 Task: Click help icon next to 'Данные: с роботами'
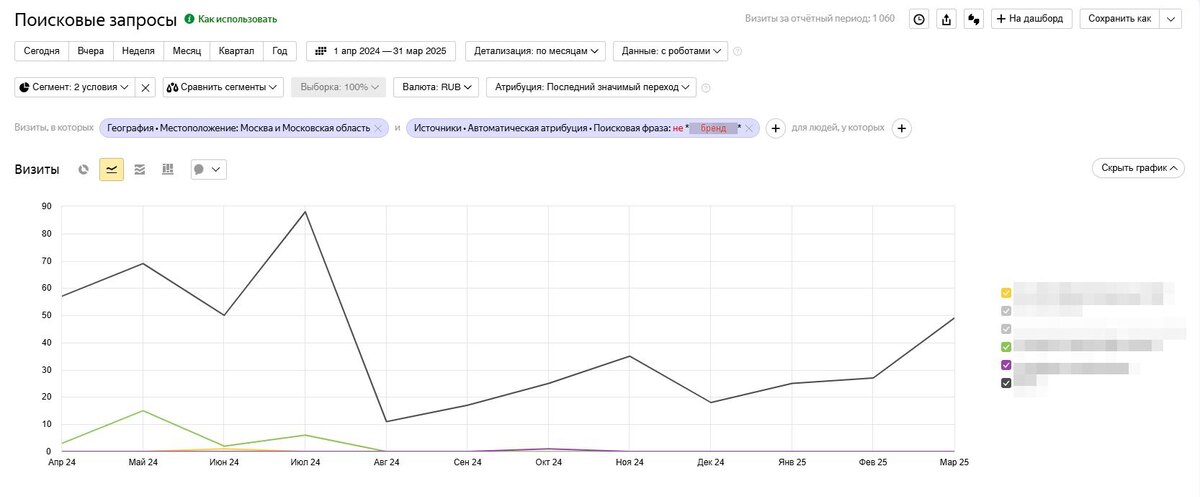737,52
